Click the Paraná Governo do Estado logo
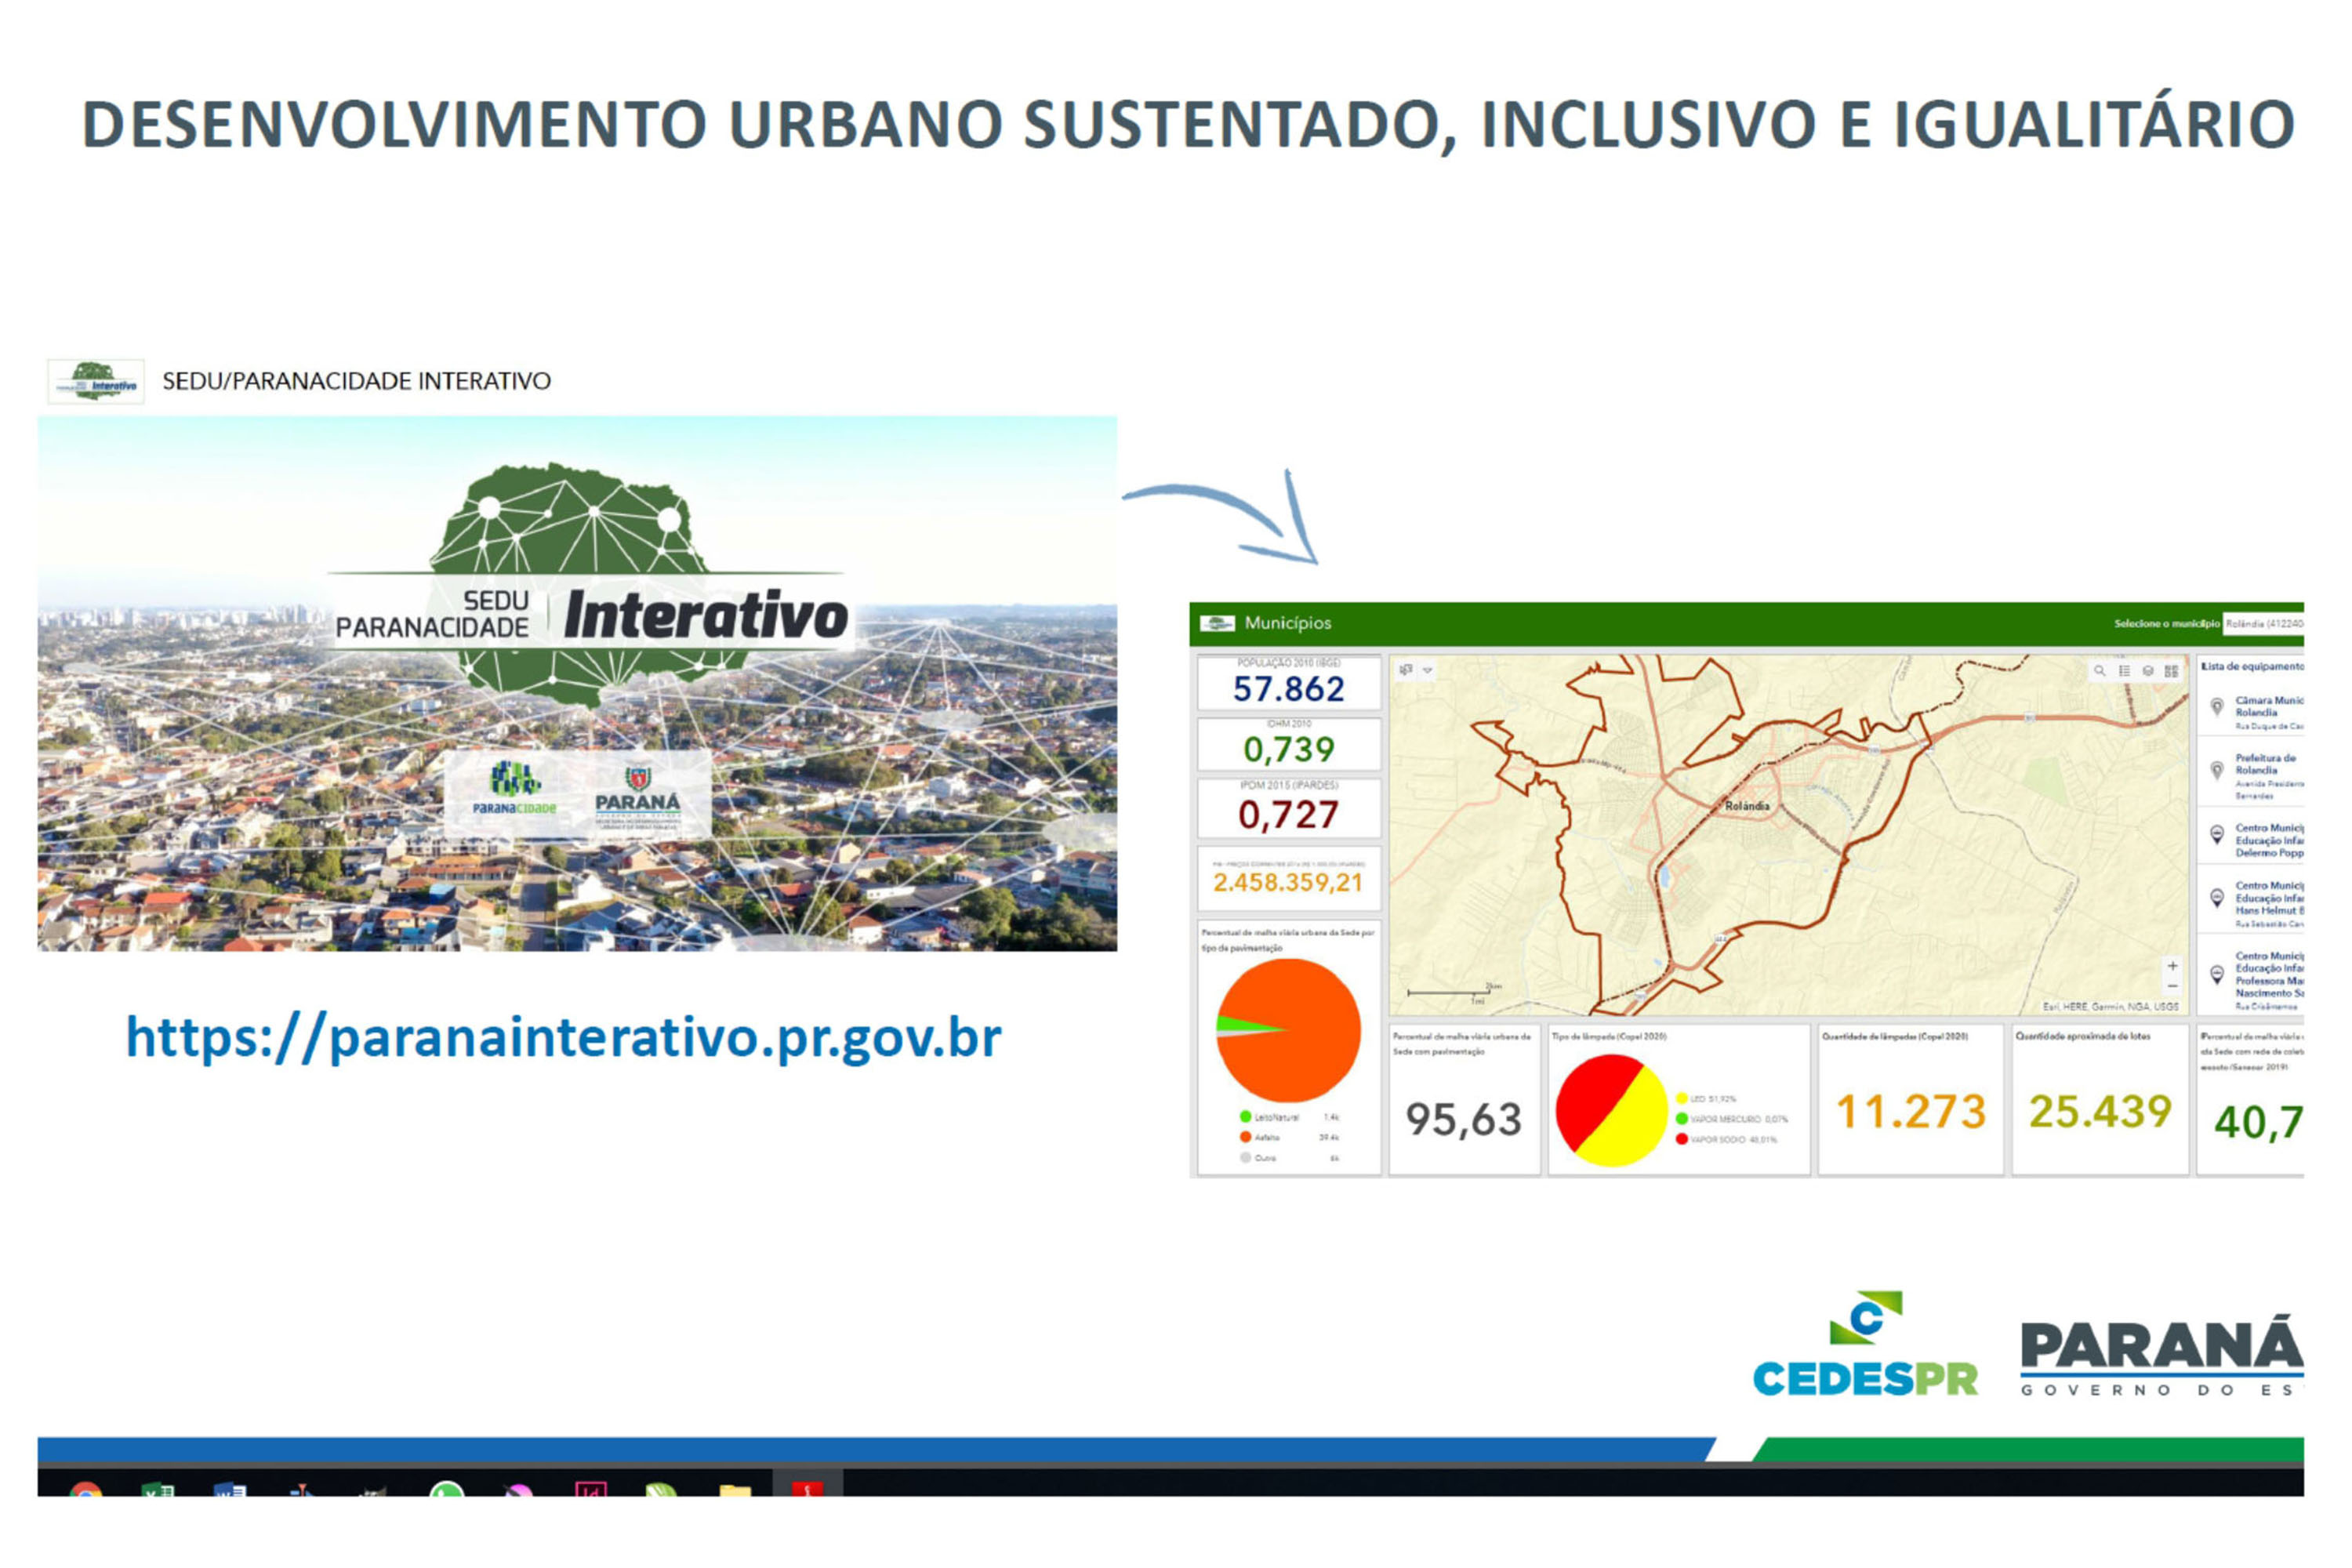This screenshot has width=2352, height=1568. 2162,1356
